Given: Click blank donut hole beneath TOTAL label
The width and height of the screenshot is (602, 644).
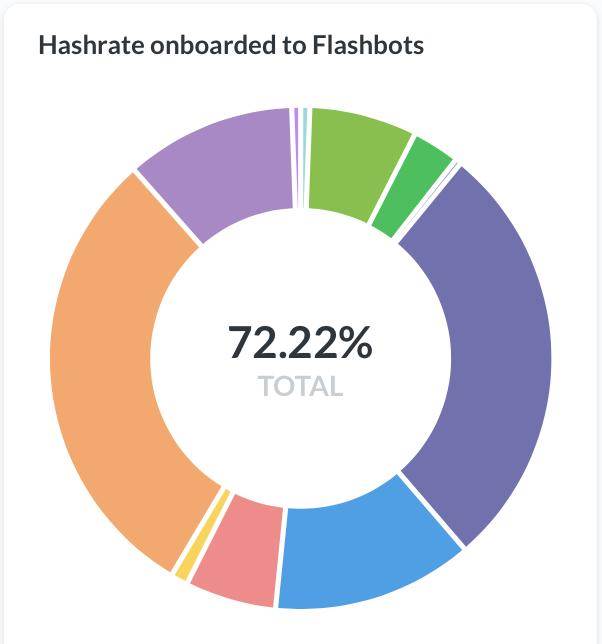Looking at the screenshot, I should coord(300,444).
